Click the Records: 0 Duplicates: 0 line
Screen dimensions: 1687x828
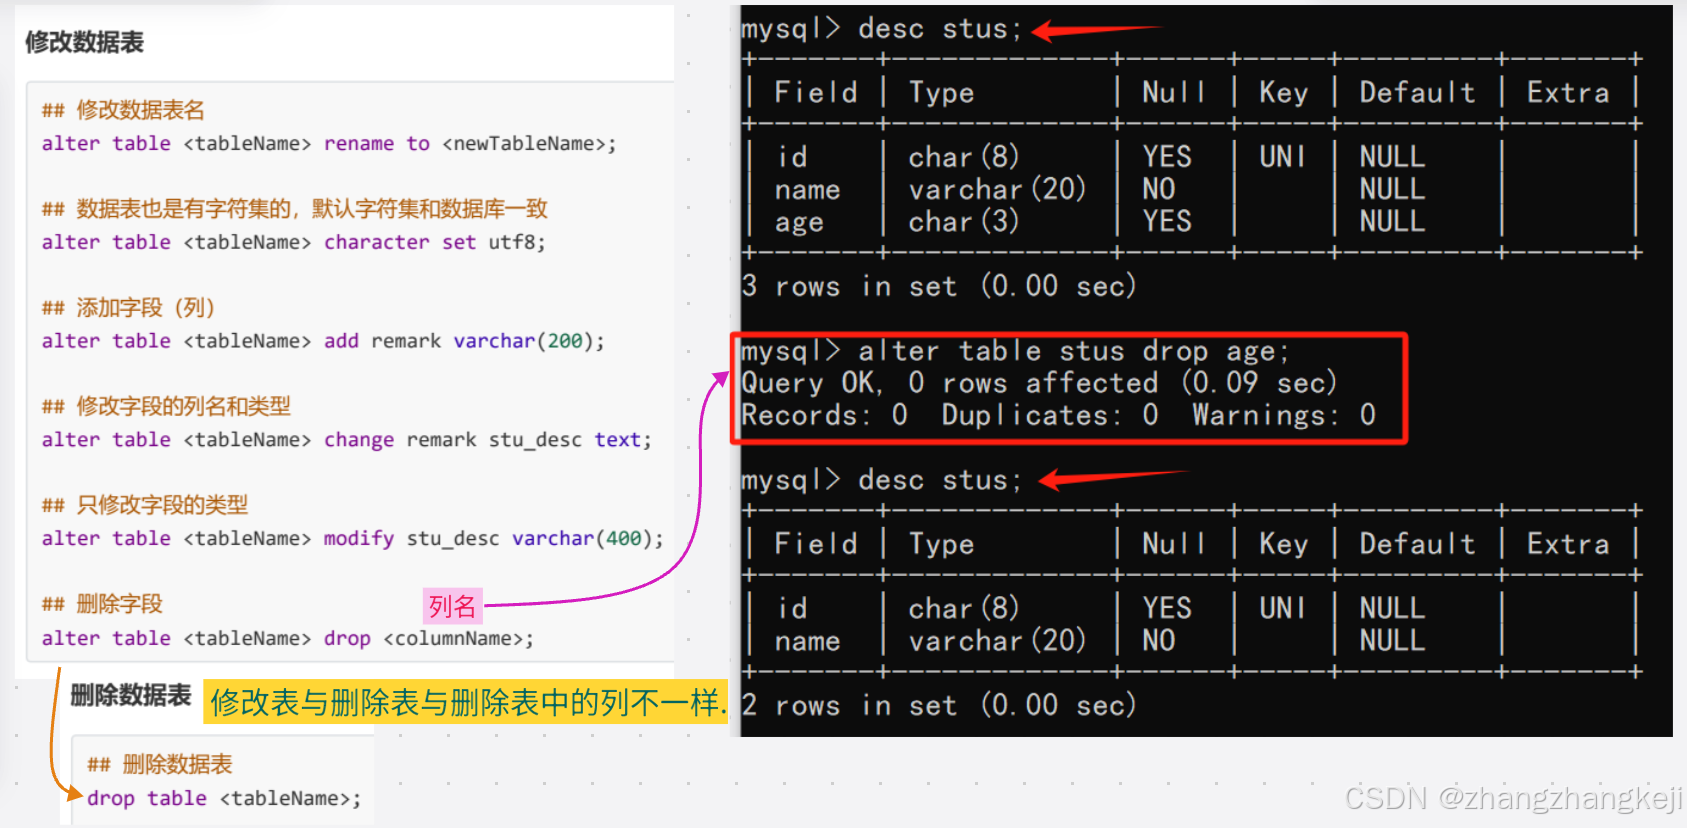click(1059, 415)
